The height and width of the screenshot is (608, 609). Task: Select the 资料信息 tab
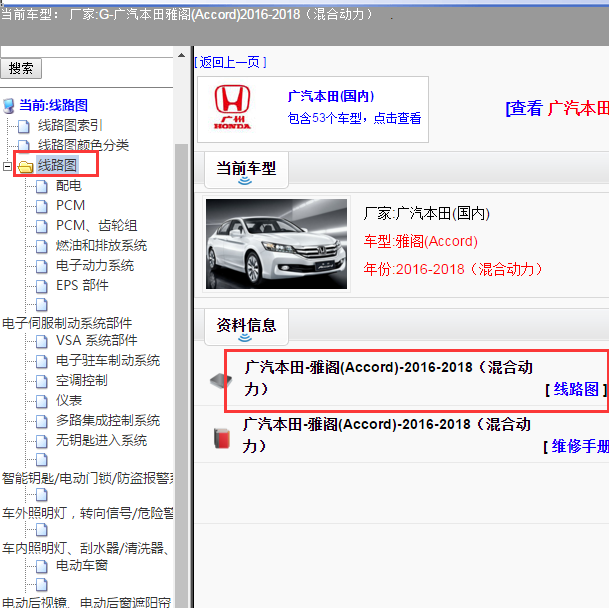pos(246,327)
